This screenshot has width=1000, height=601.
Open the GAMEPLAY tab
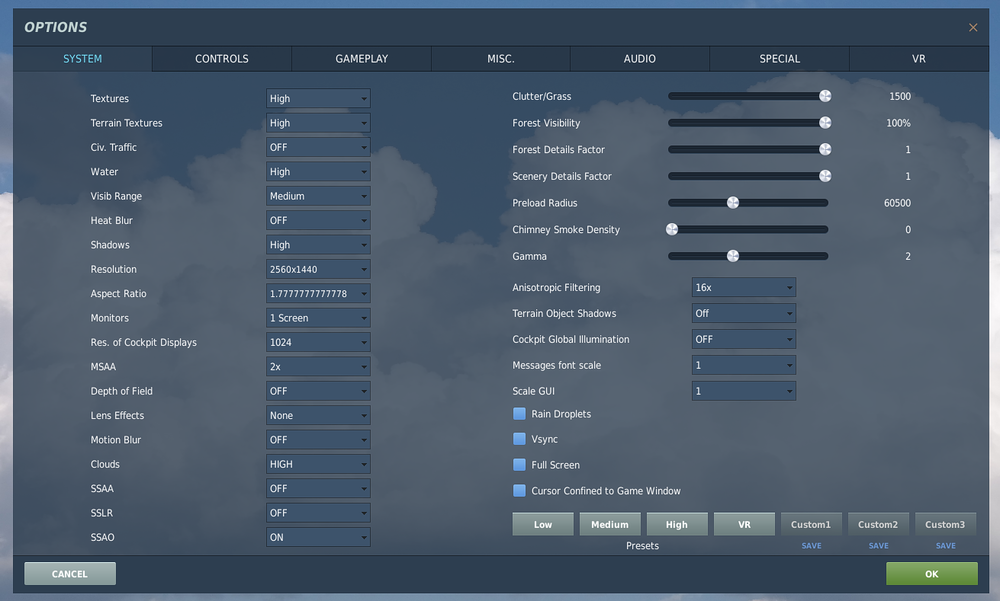pos(362,59)
